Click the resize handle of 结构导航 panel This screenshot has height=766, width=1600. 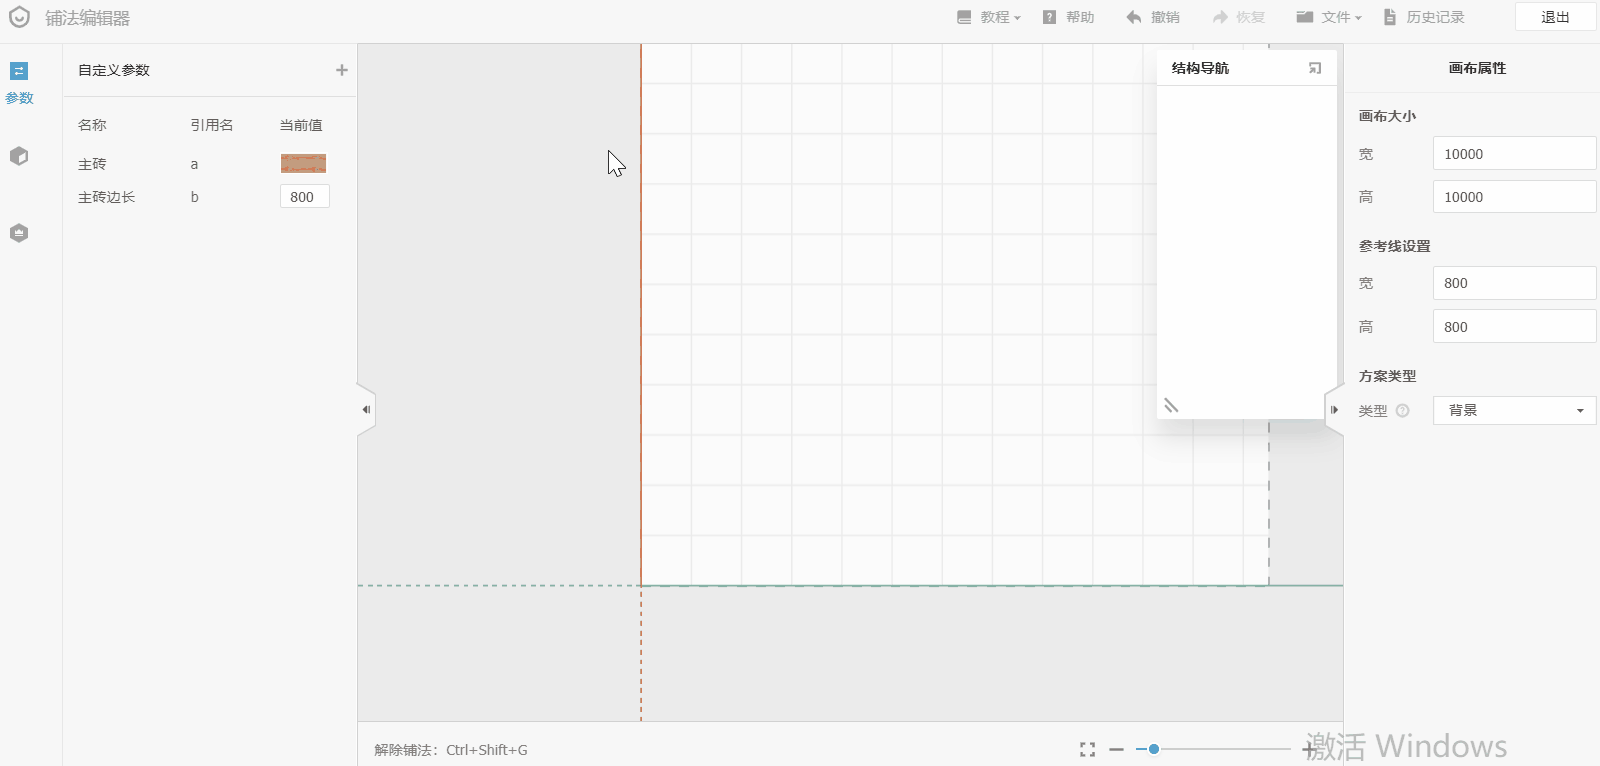coord(1171,405)
